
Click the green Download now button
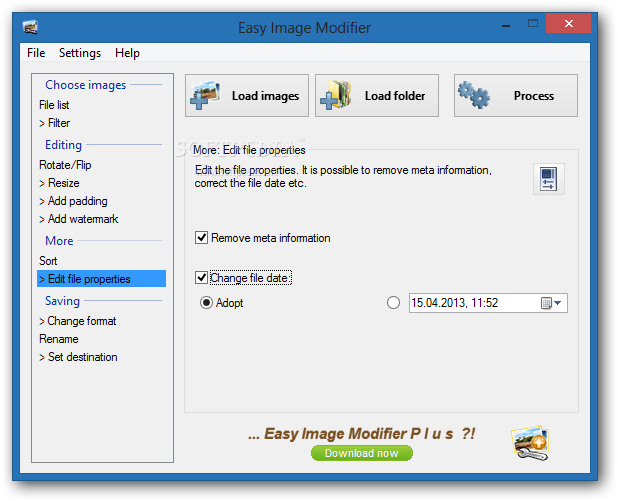tap(361, 453)
